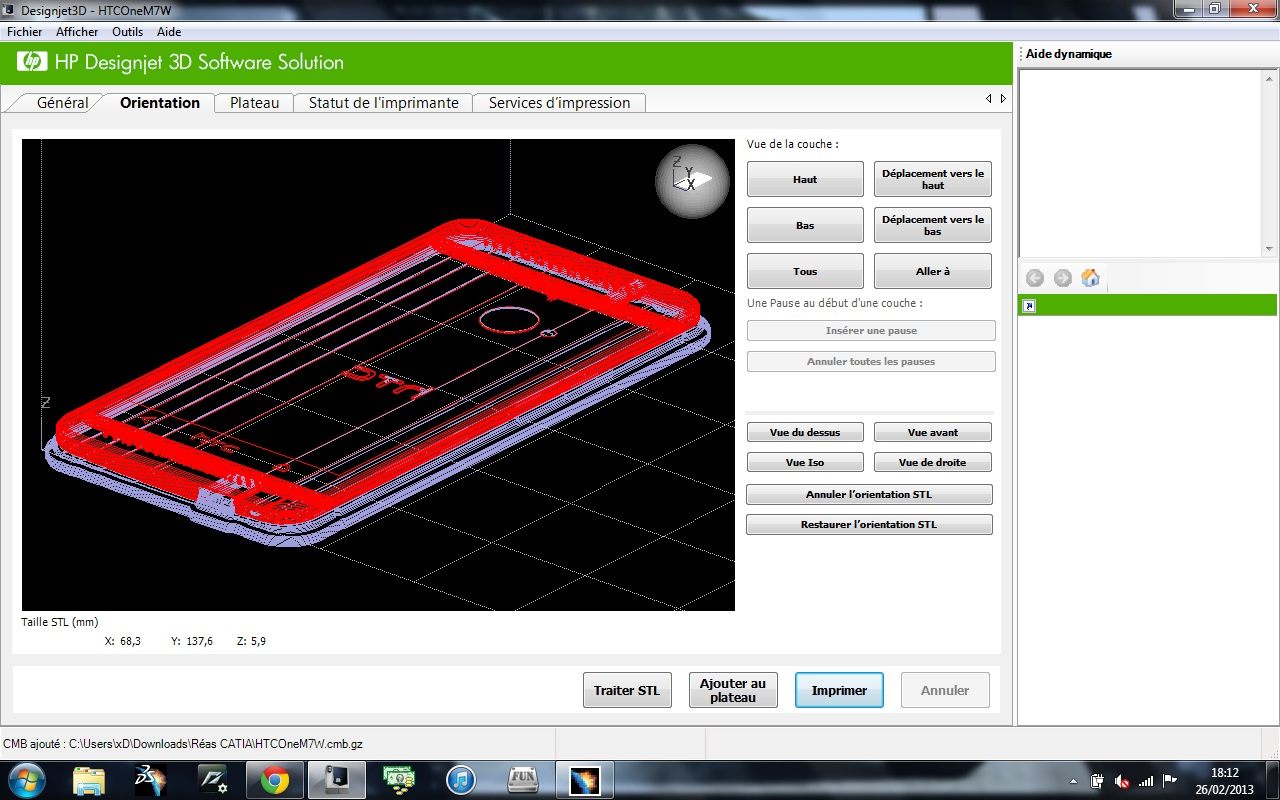Image resolution: width=1280 pixels, height=800 pixels.
Task: Click the muted volume tray icon
Action: tap(1122, 780)
